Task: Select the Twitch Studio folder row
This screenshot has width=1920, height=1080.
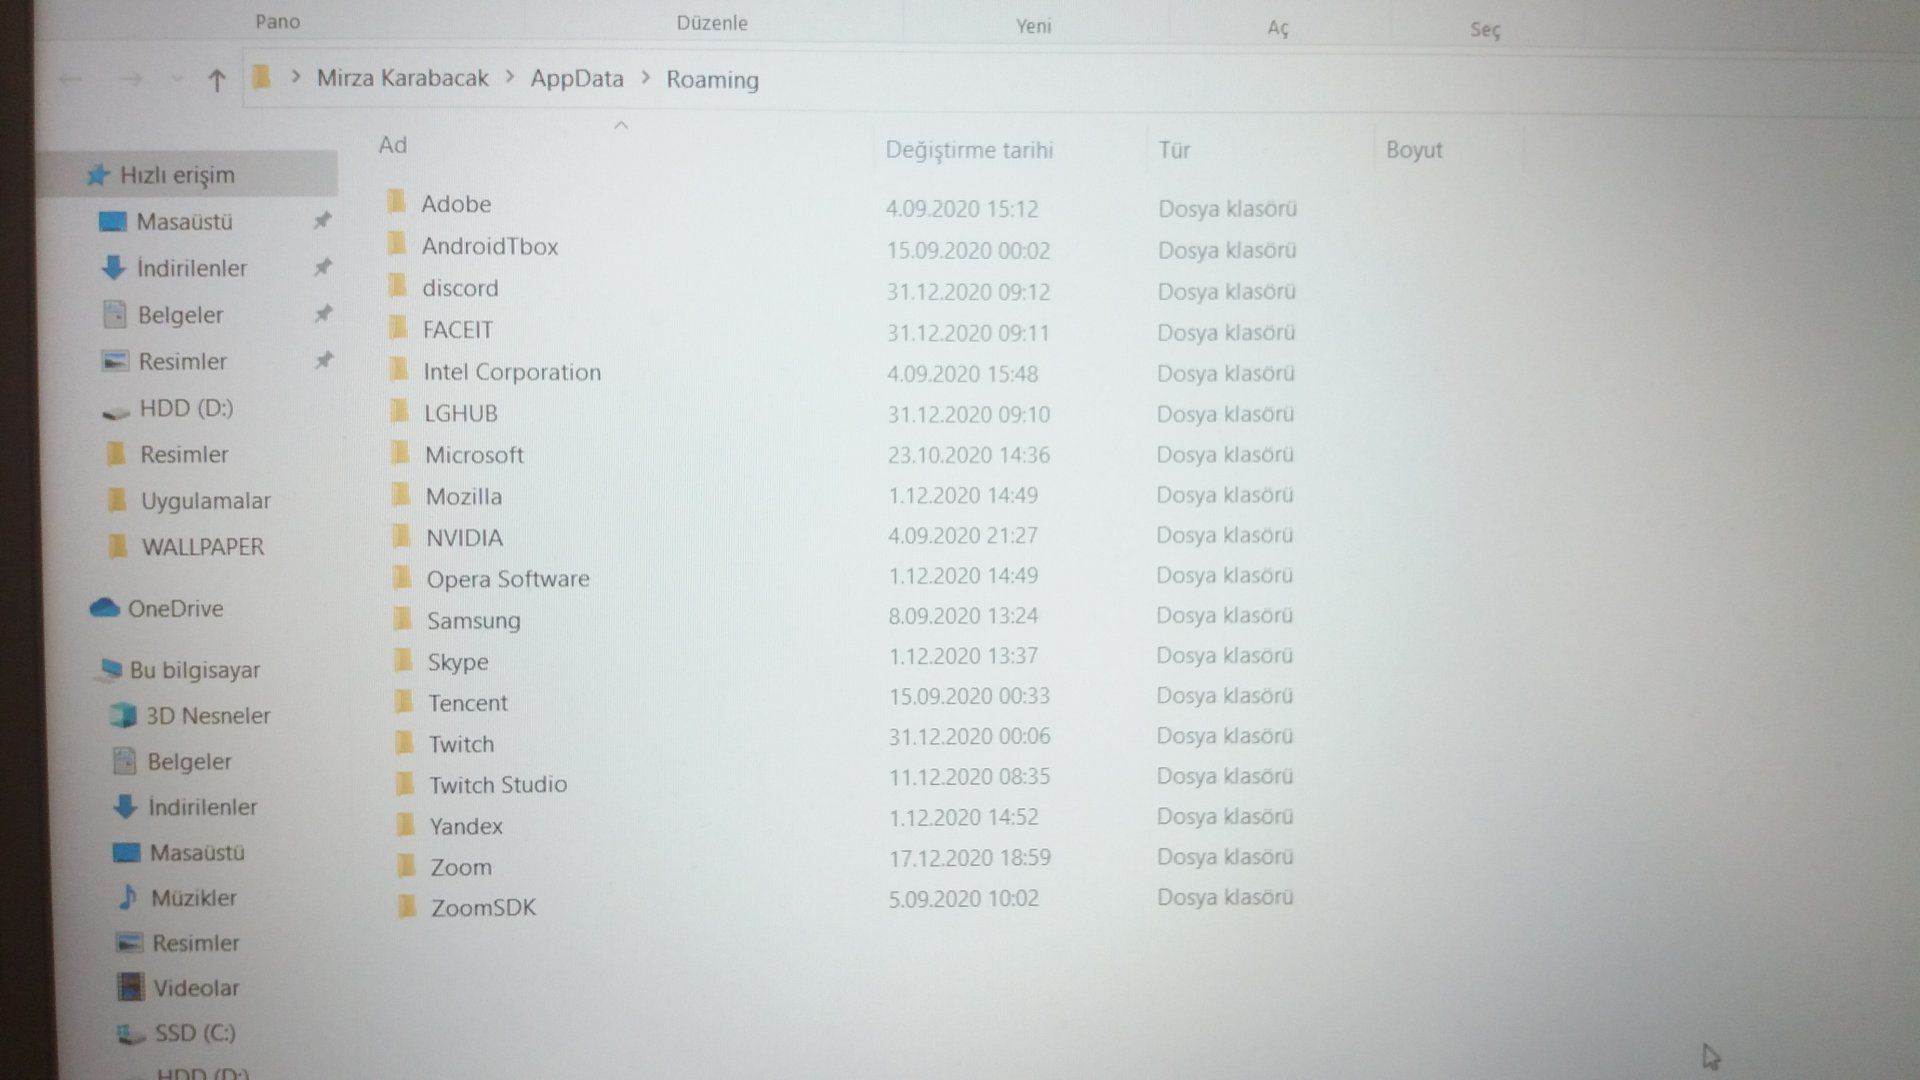Action: (x=497, y=785)
